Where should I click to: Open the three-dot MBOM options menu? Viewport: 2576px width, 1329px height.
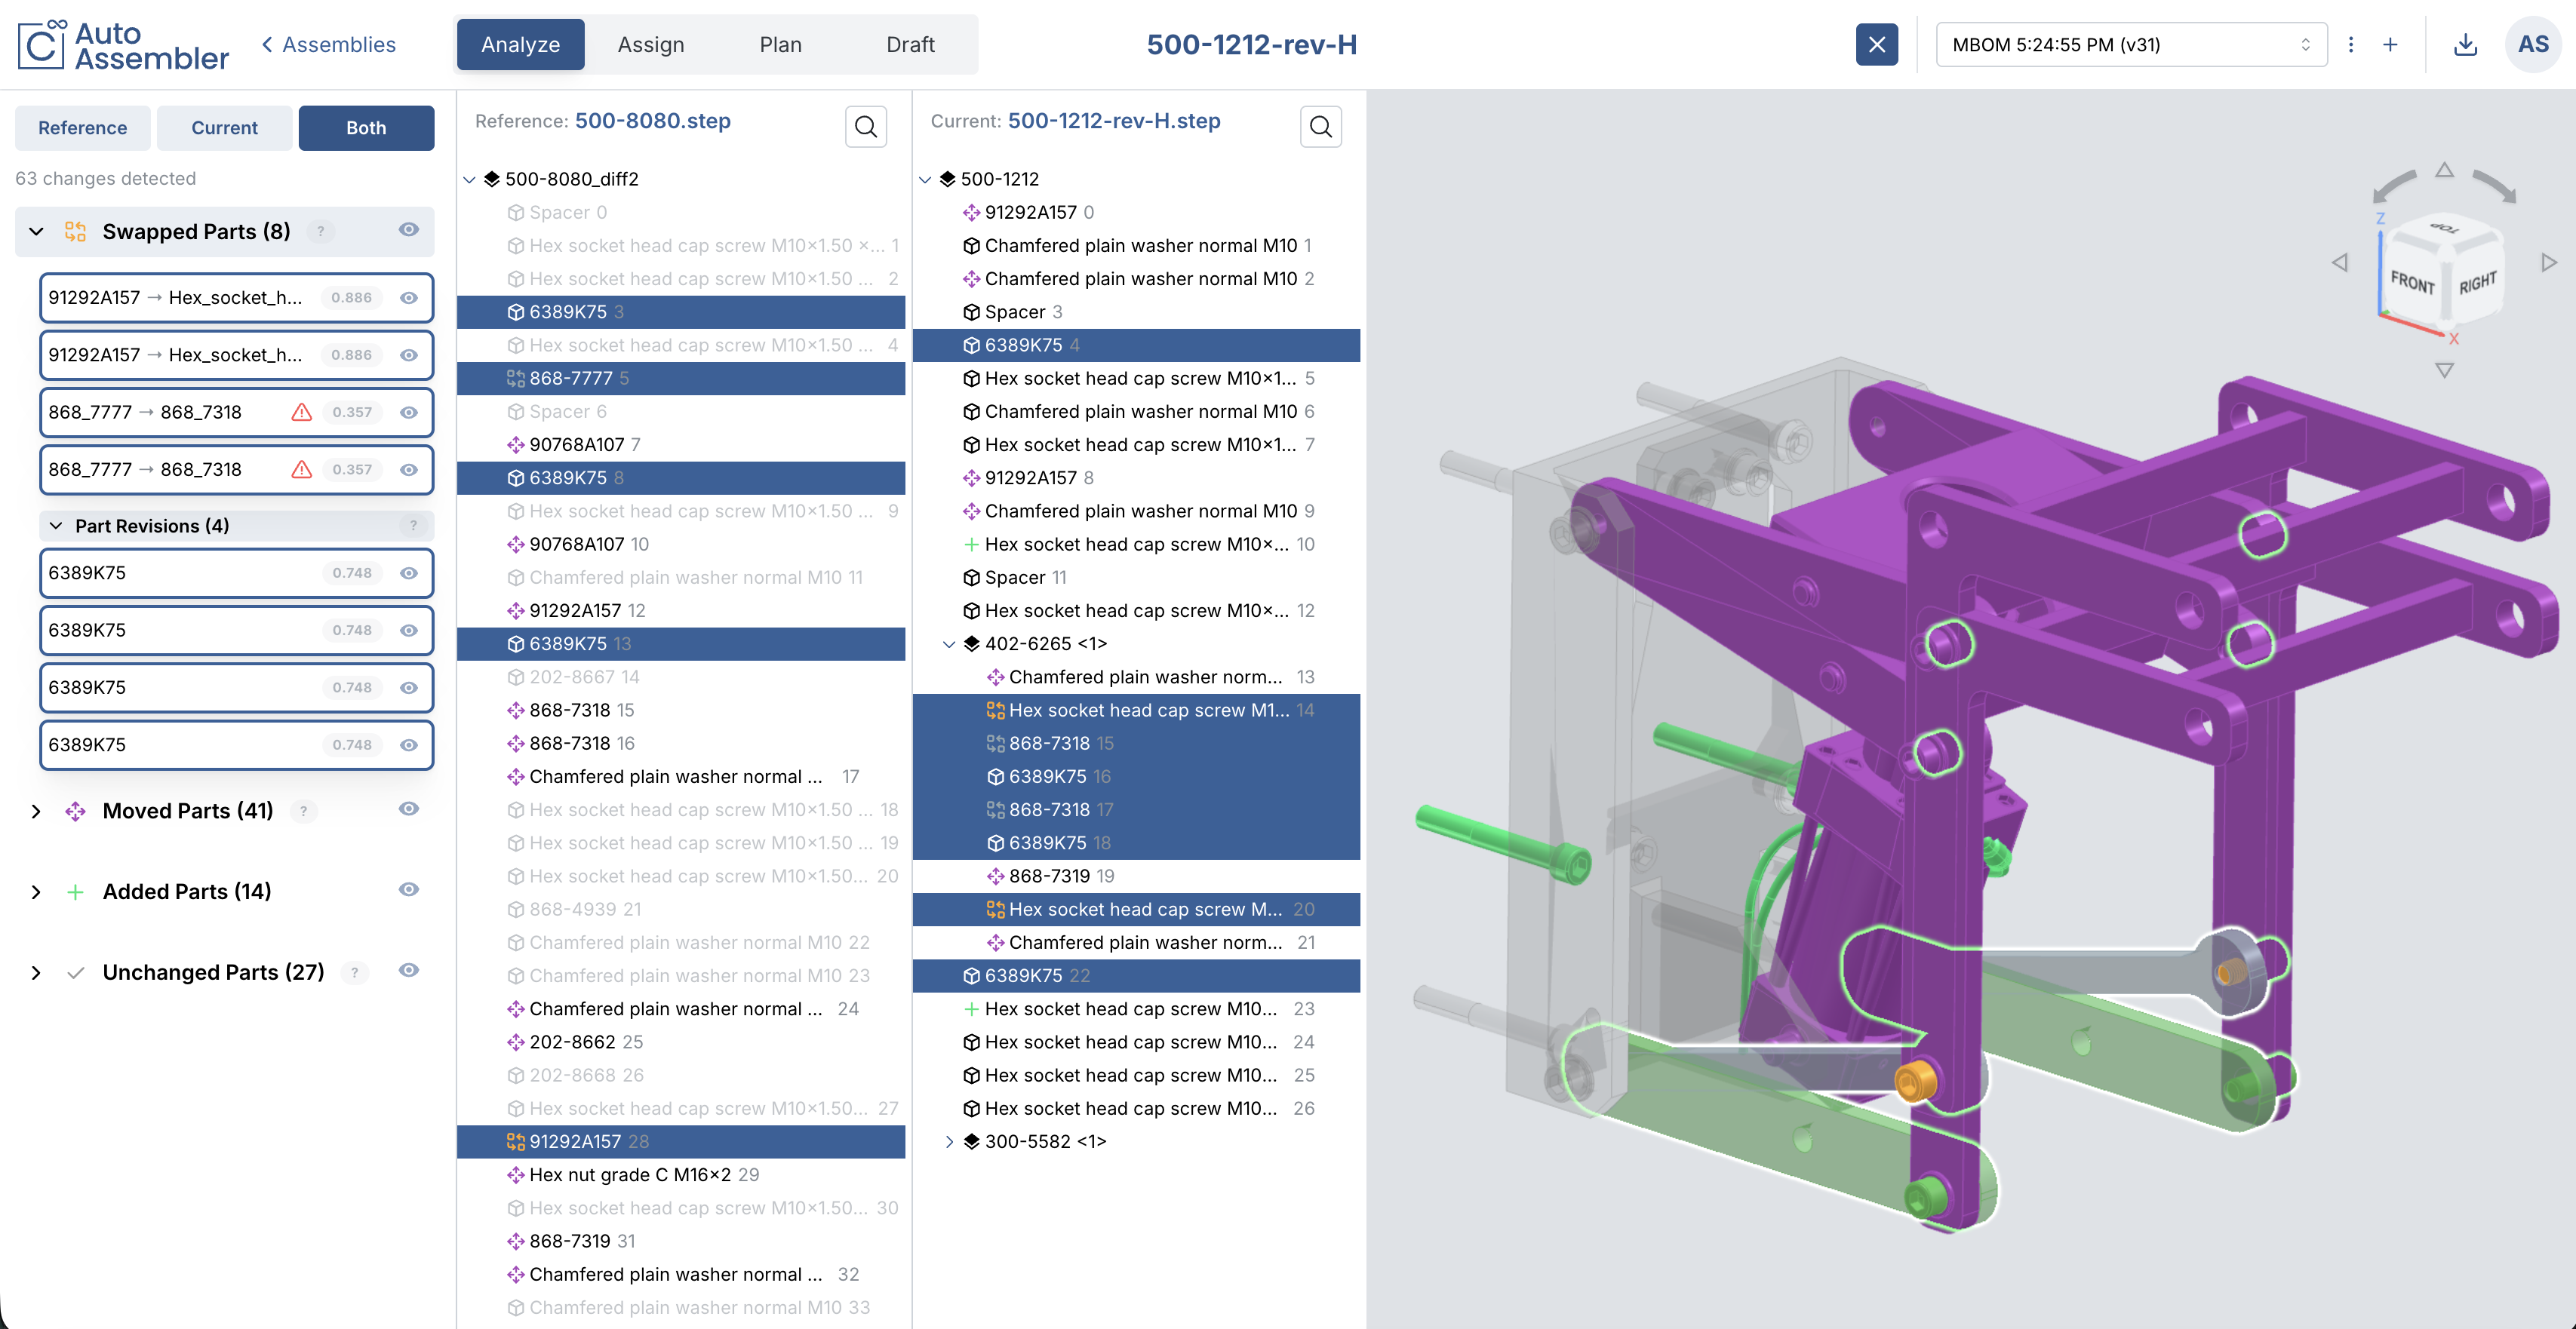tap(2351, 45)
